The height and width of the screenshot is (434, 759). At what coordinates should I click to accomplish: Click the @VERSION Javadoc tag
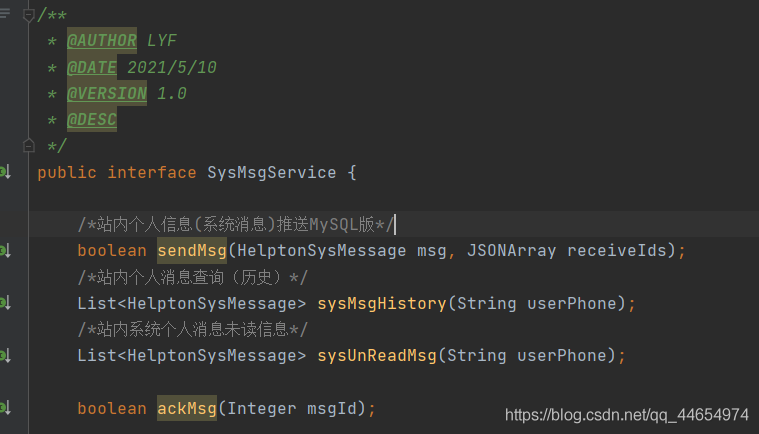(107, 94)
